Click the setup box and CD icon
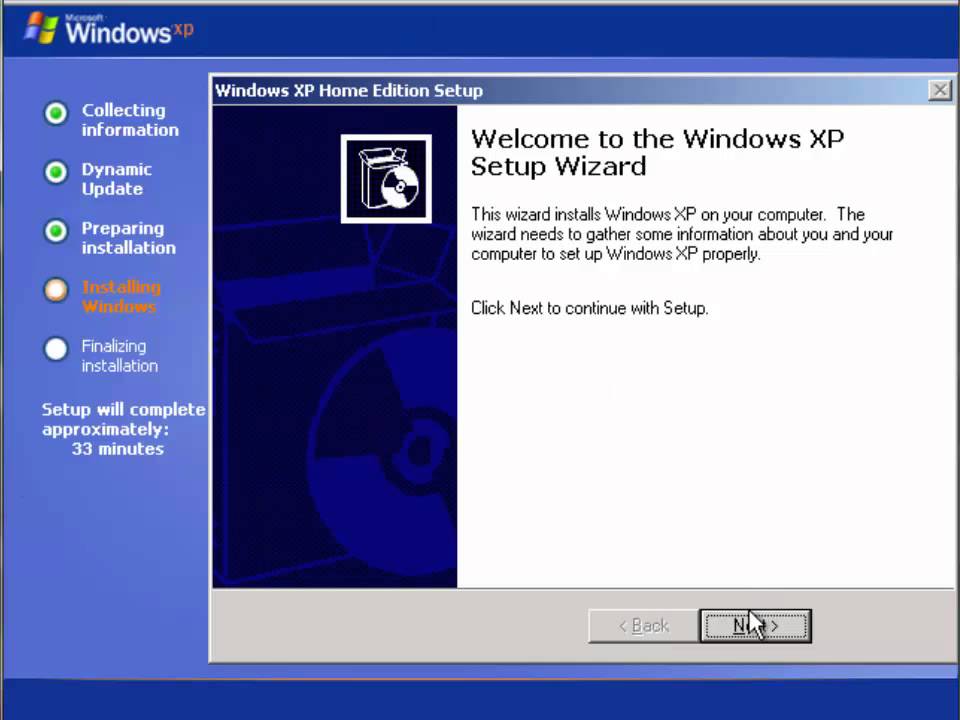Screen dimensions: 960x720 pyautogui.click(x=386, y=179)
